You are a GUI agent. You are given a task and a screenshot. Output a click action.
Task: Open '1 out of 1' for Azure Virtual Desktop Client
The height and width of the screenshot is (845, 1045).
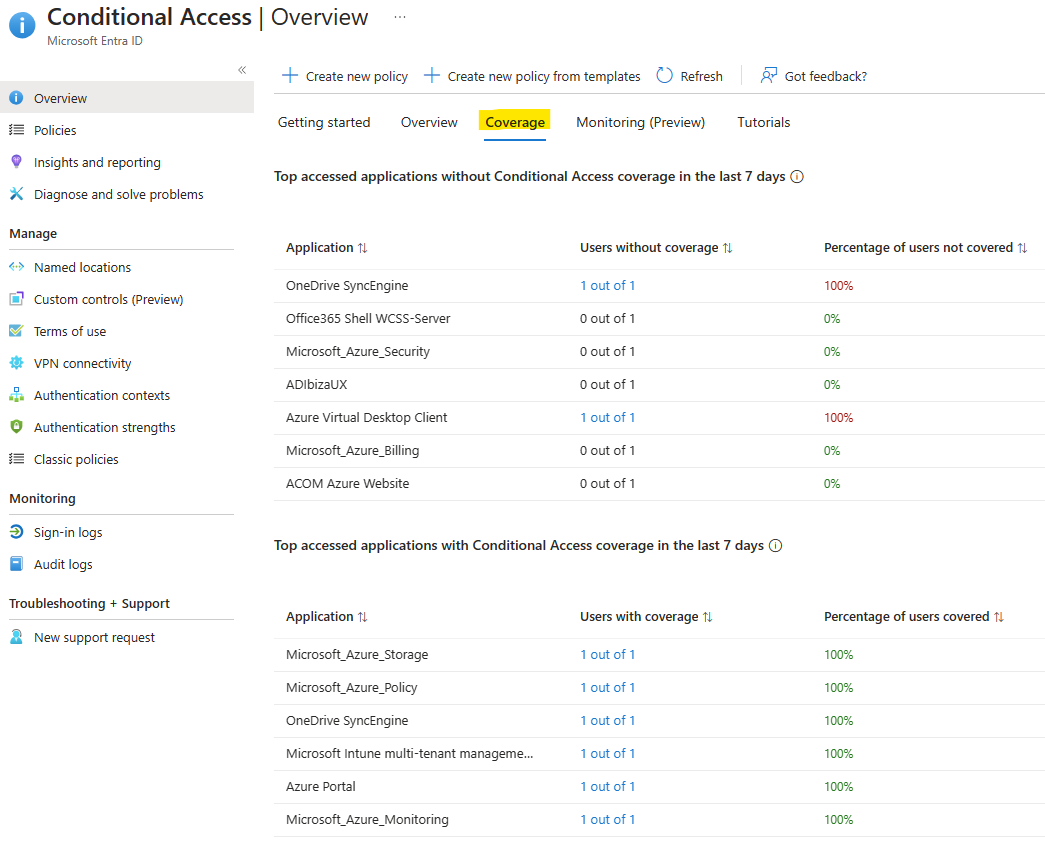607,418
